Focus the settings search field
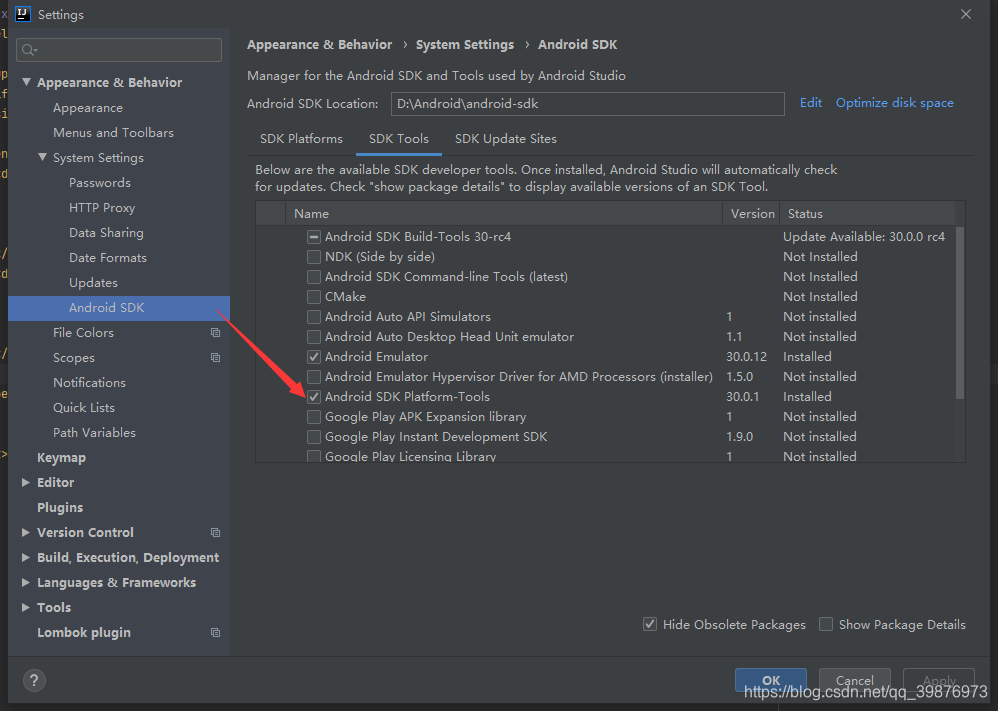 (119, 50)
